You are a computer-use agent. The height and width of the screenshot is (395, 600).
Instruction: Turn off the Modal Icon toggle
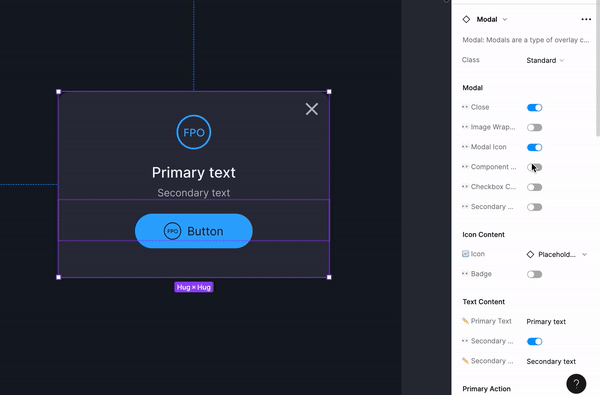[535, 147]
